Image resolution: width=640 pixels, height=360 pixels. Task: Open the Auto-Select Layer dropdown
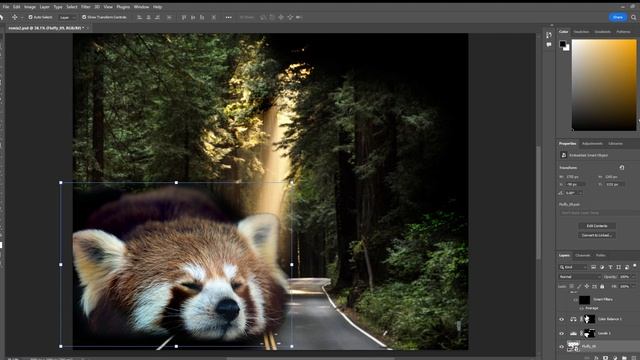(67, 18)
